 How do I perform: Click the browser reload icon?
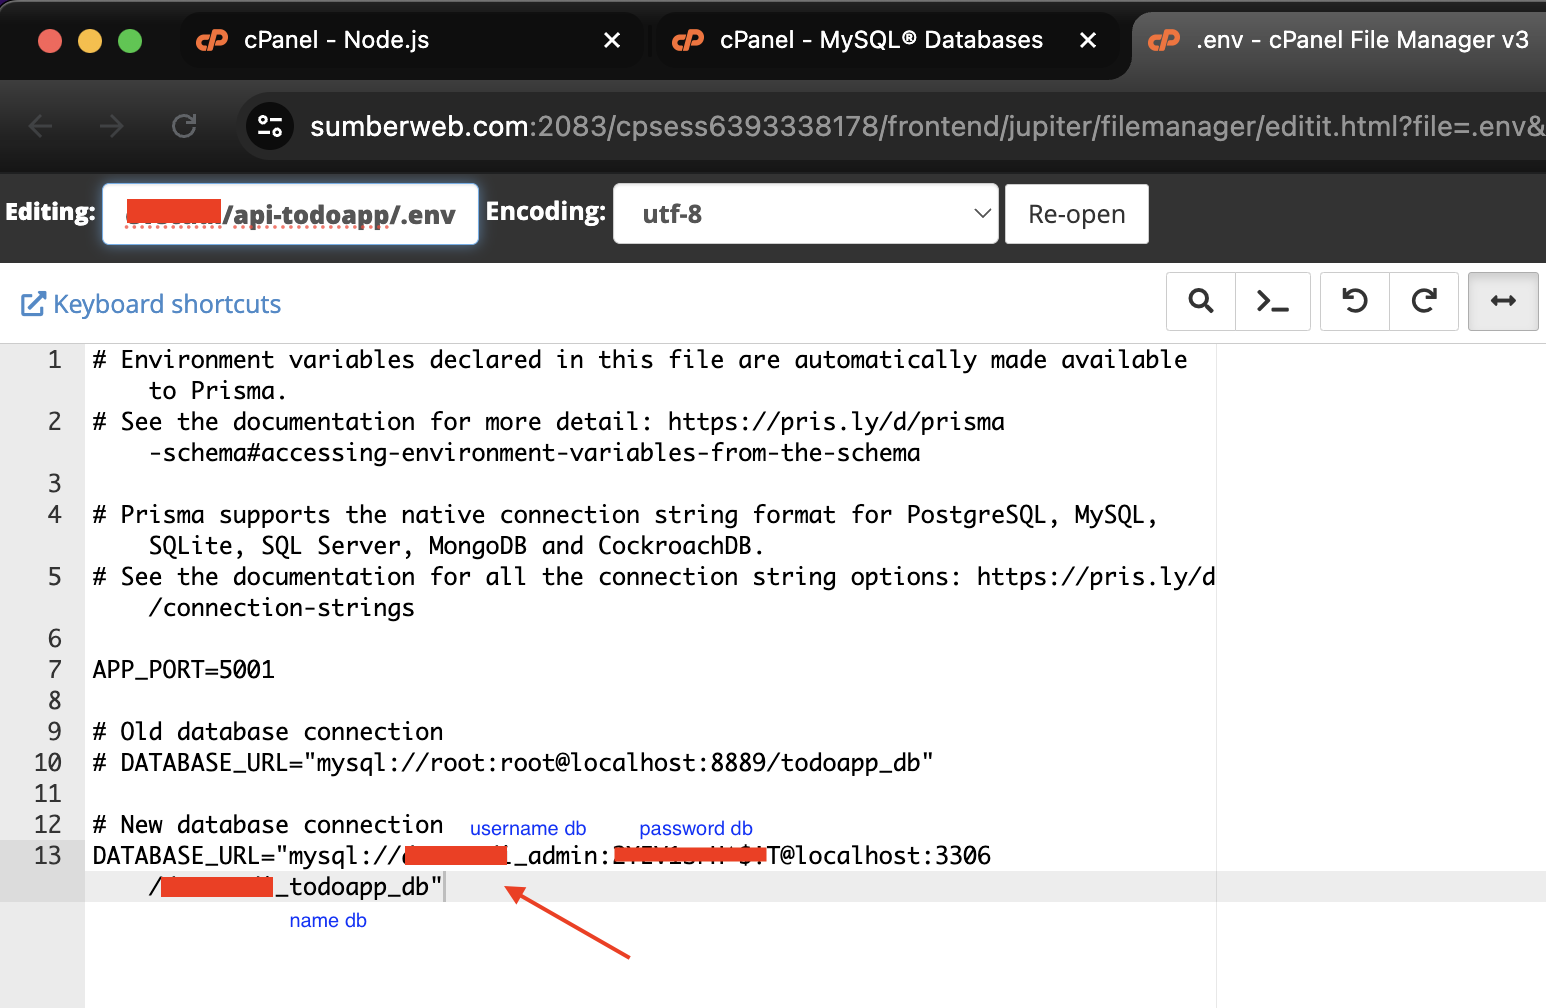pyautogui.click(x=184, y=126)
